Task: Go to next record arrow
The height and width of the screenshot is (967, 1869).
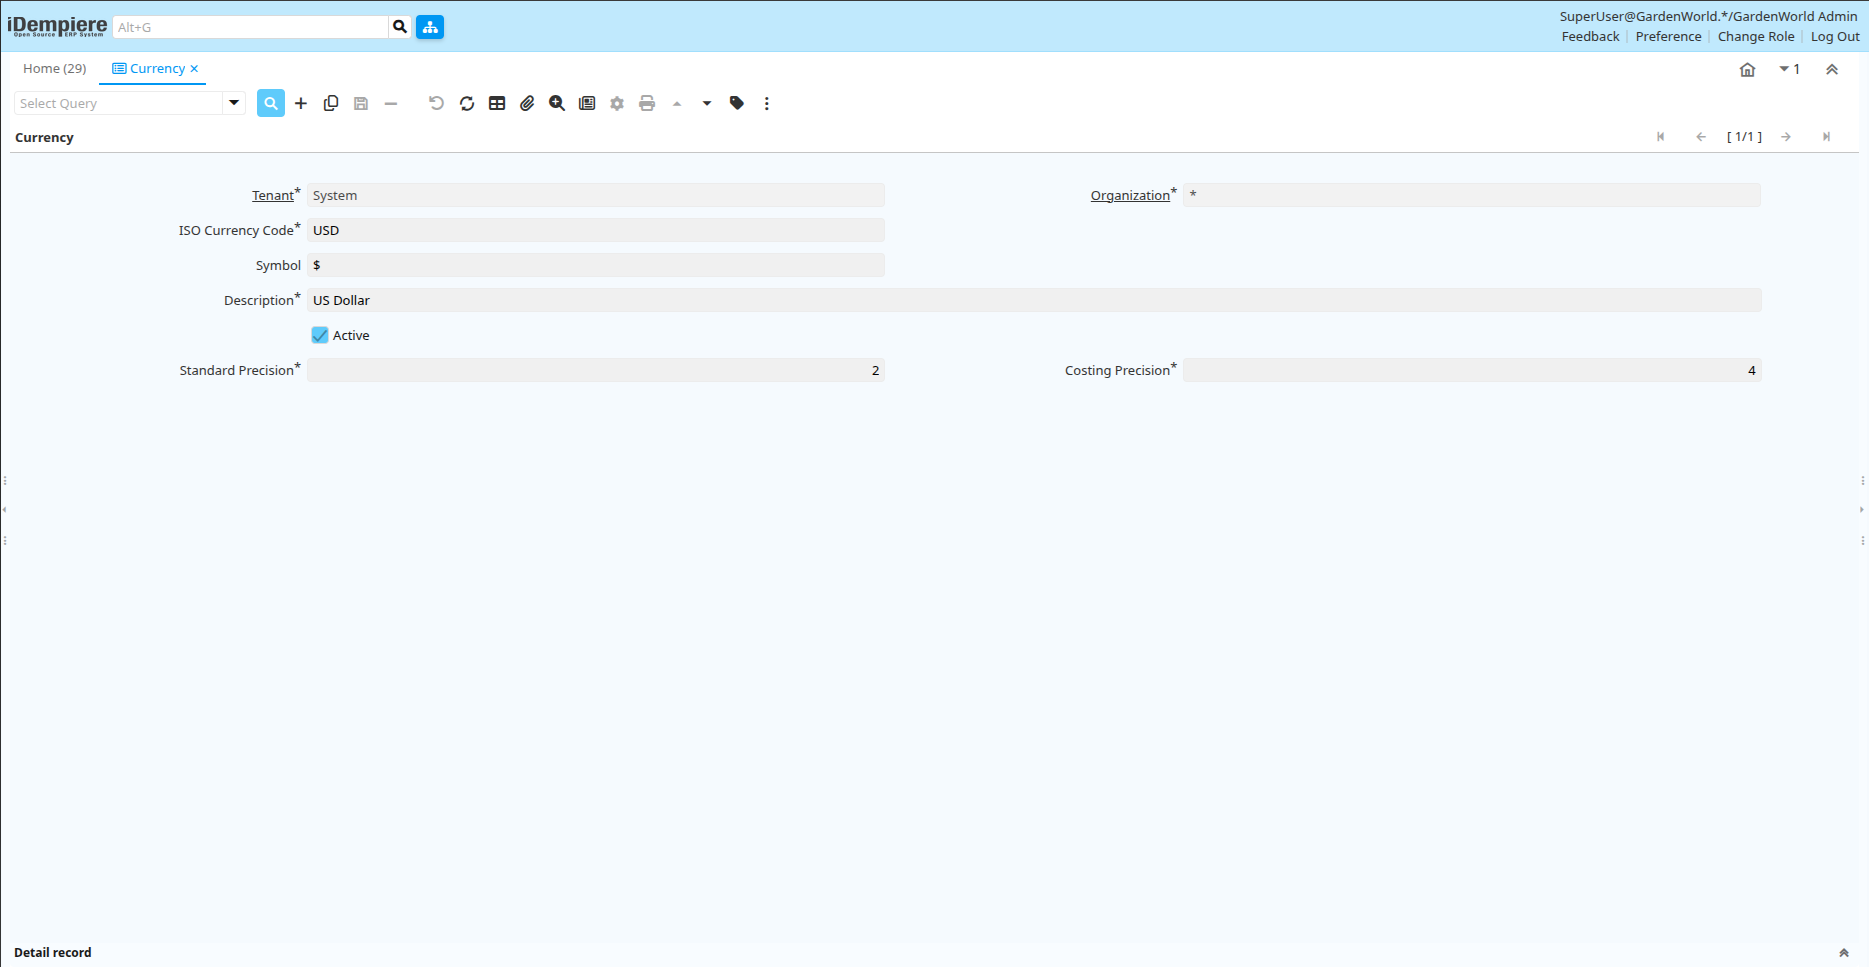Action: click(x=1786, y=137)
